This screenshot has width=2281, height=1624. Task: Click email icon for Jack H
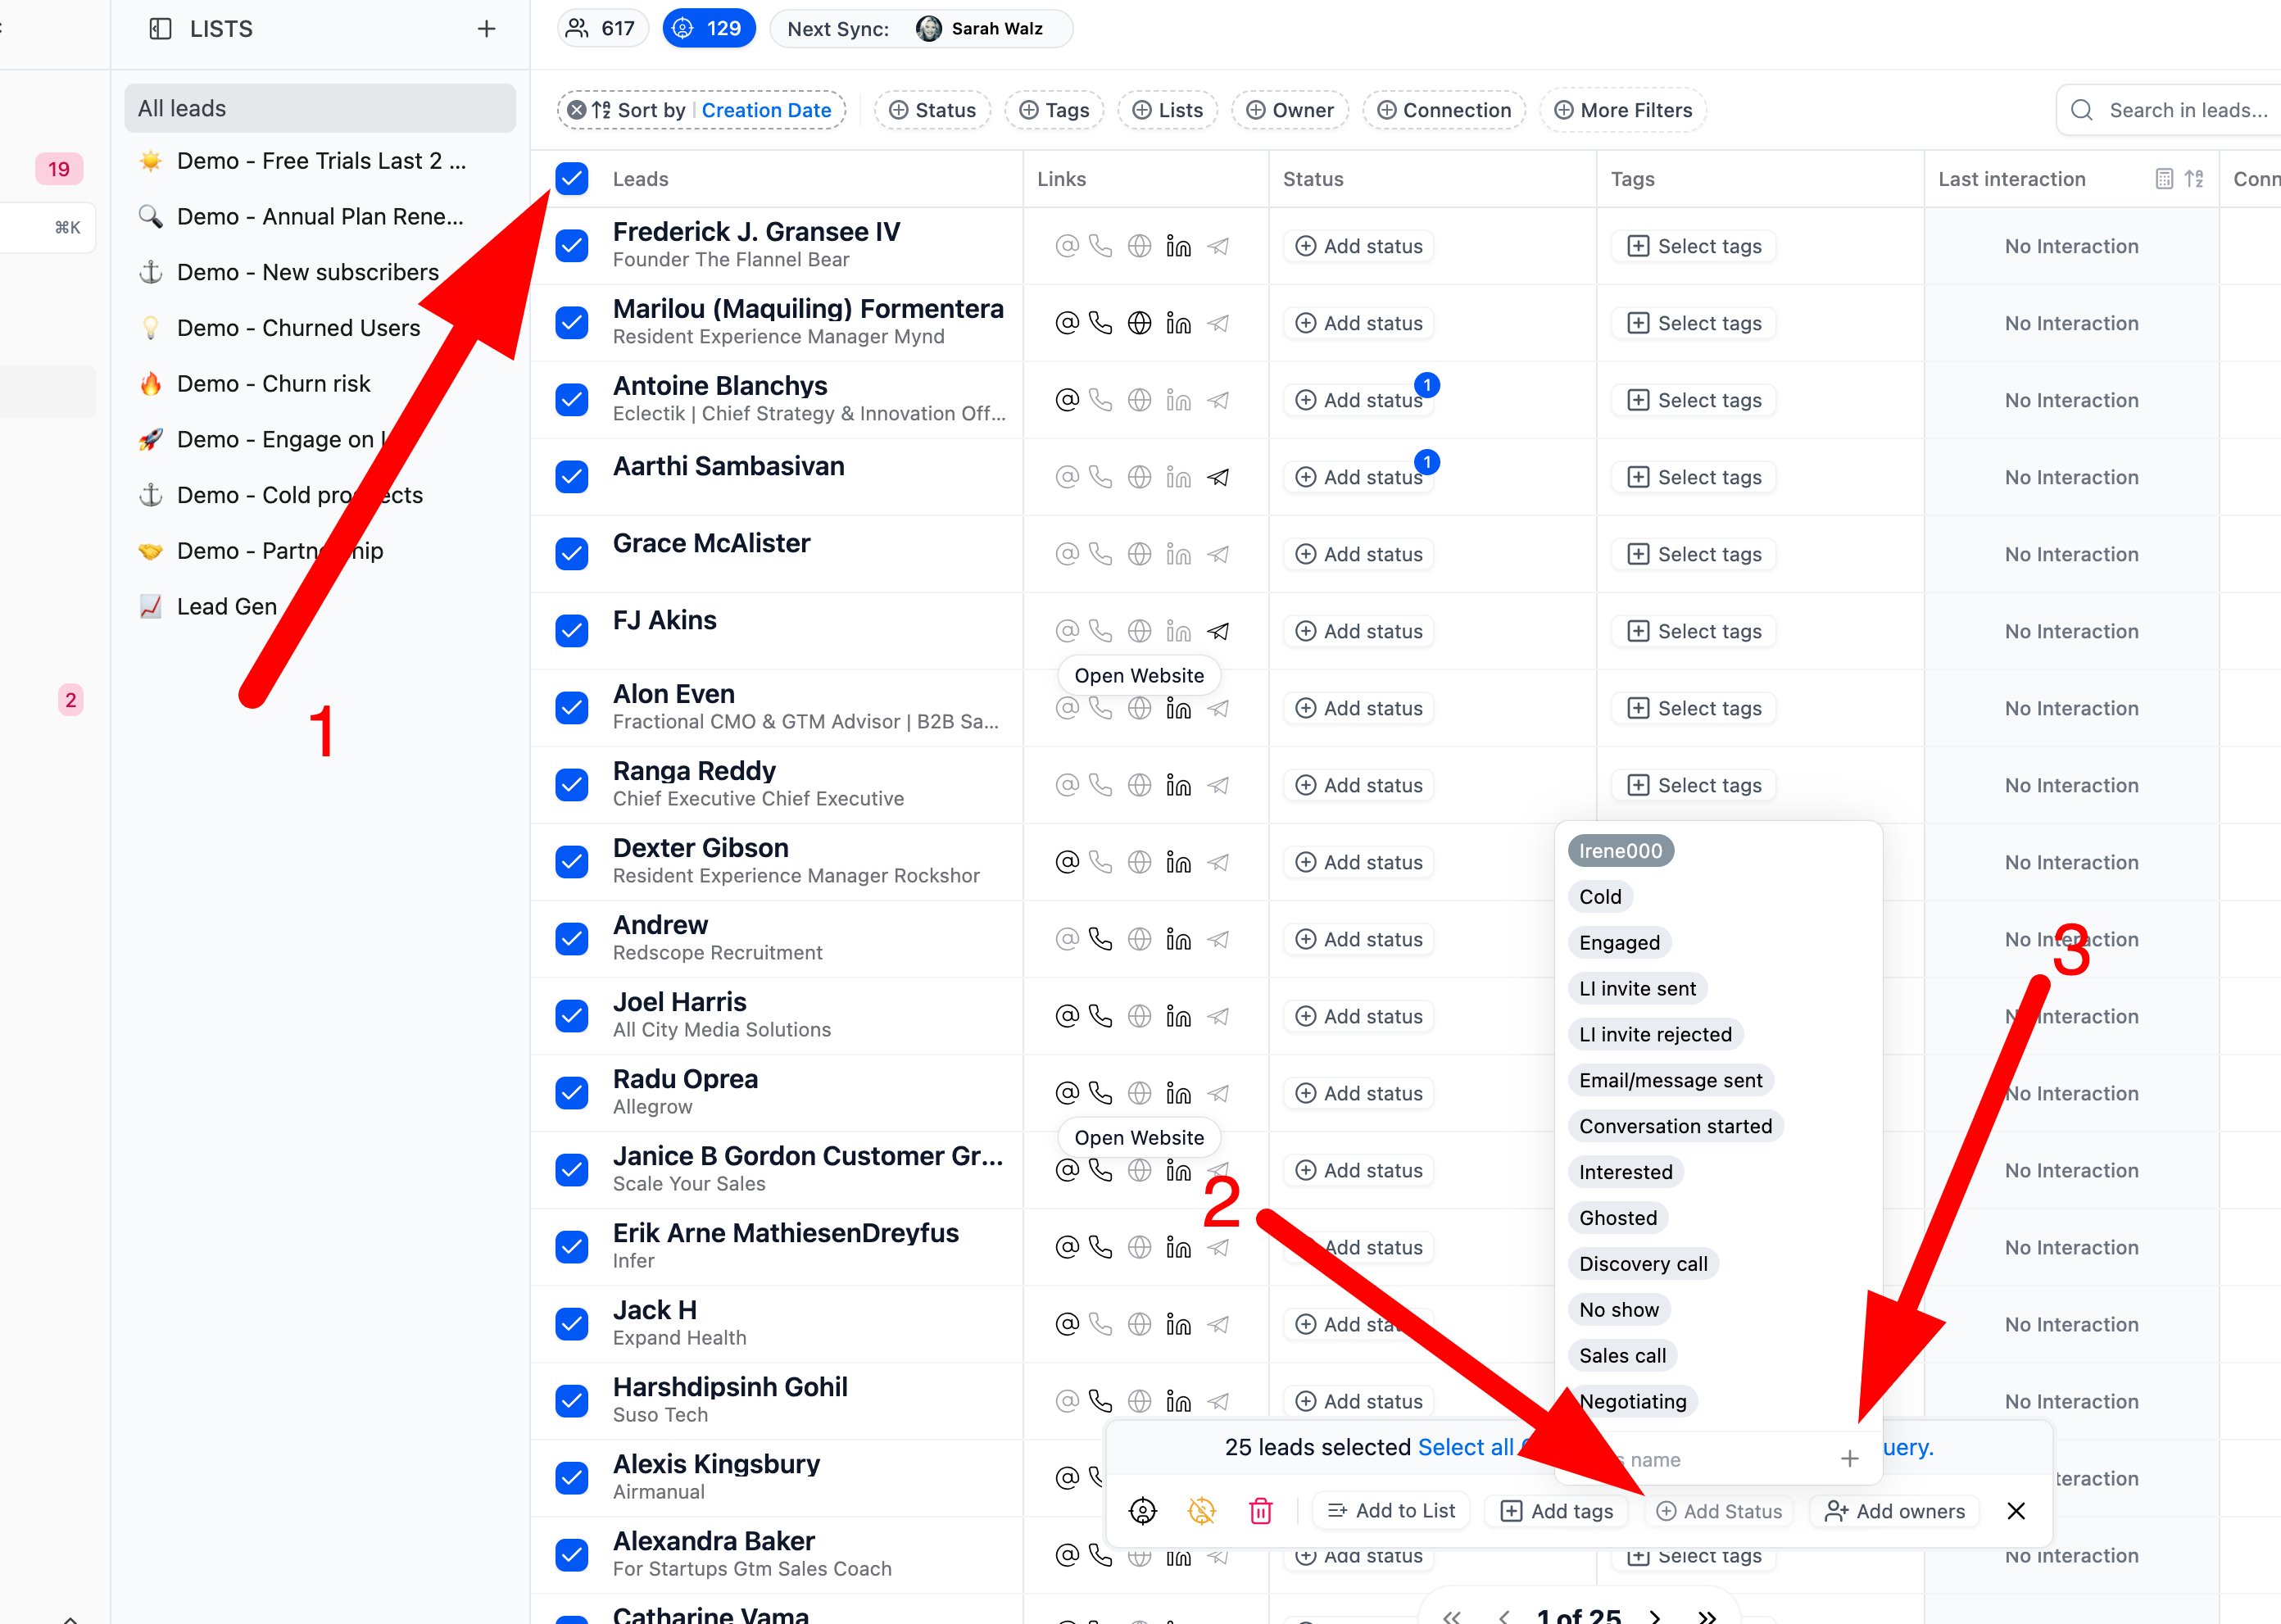(1067, 1324)
